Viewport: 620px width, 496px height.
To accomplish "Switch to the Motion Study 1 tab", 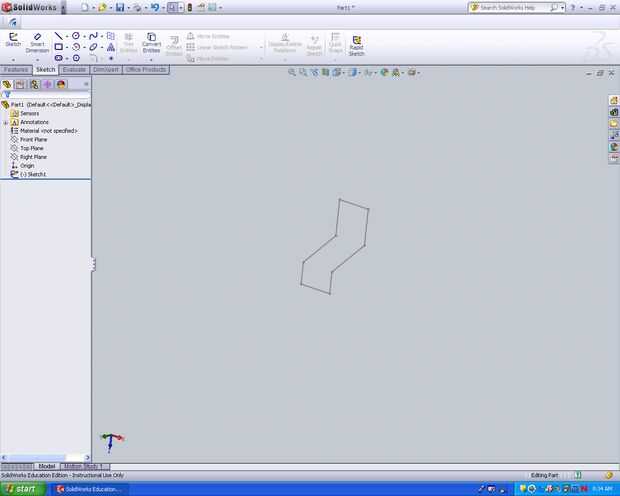I will [x=83, y=466].
